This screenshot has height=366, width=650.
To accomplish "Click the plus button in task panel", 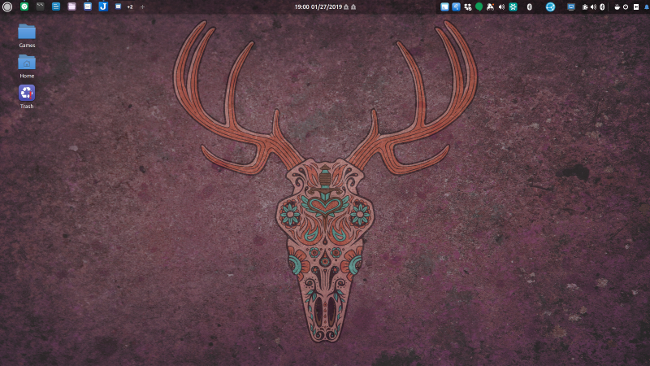I will (x=142, y=7).
